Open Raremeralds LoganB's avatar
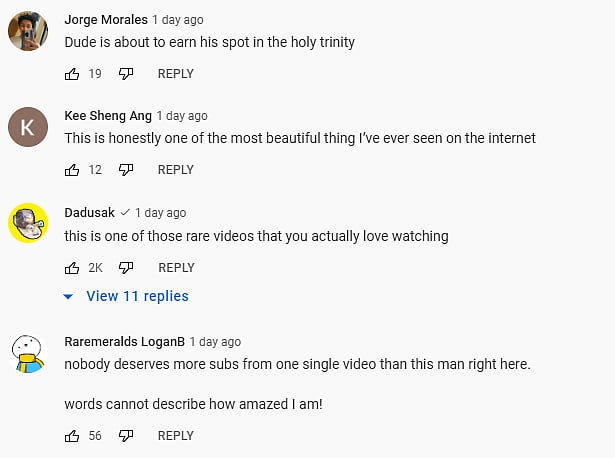Viewport: 615px width, 458px height. tap(27, 353)
